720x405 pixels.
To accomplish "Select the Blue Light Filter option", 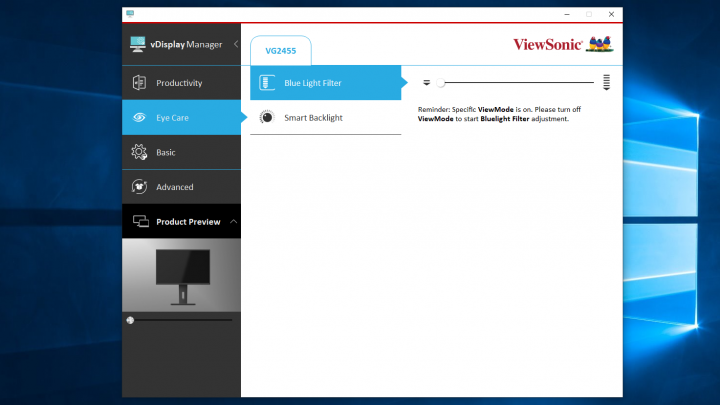I will point(326,83).
